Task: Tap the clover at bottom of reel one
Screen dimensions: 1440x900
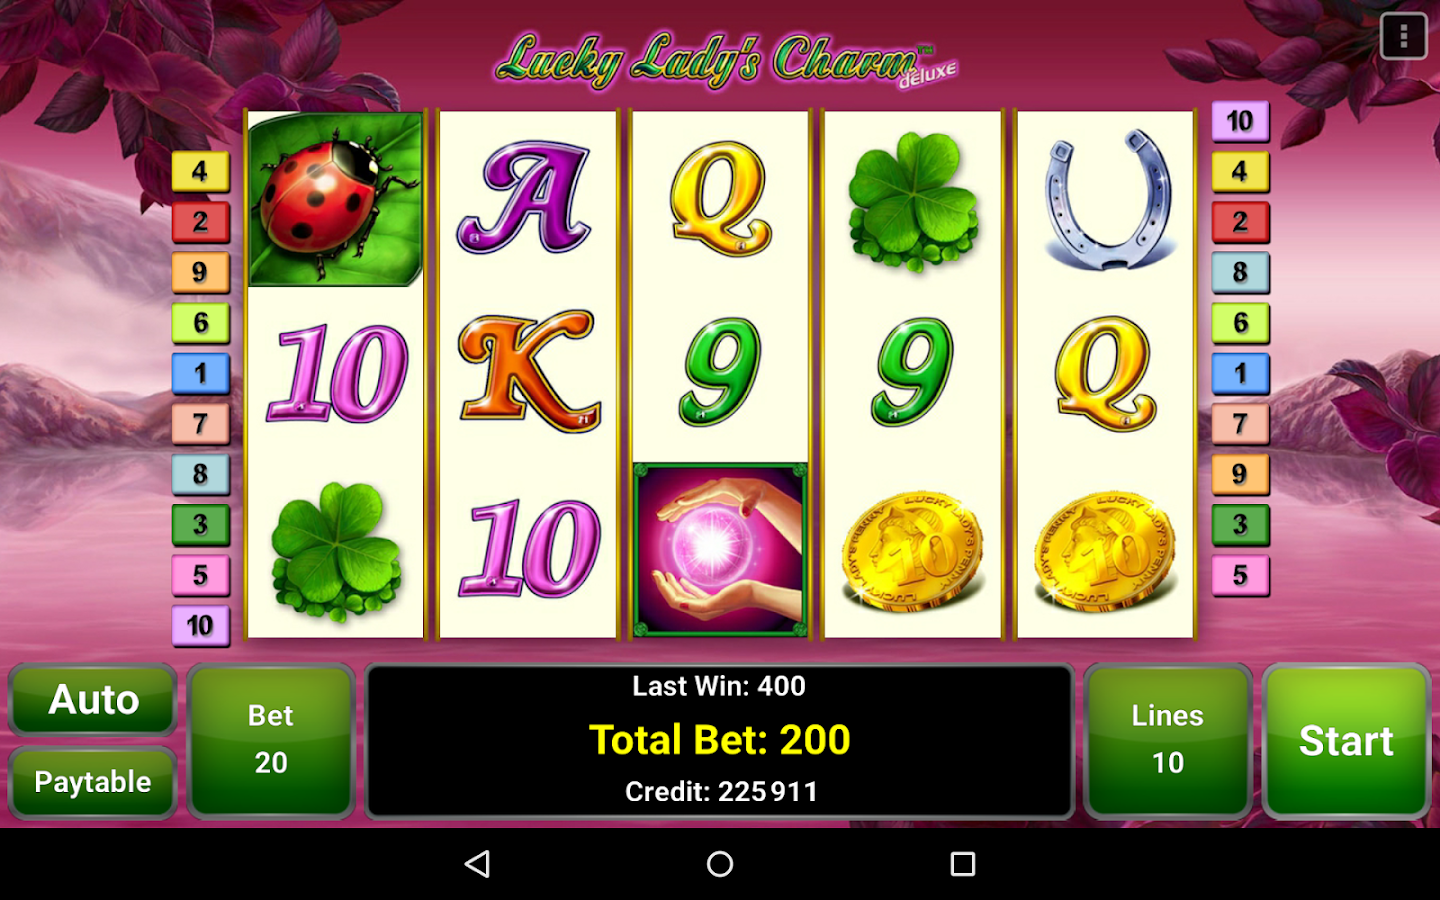Action: click(x=337, y=549)
